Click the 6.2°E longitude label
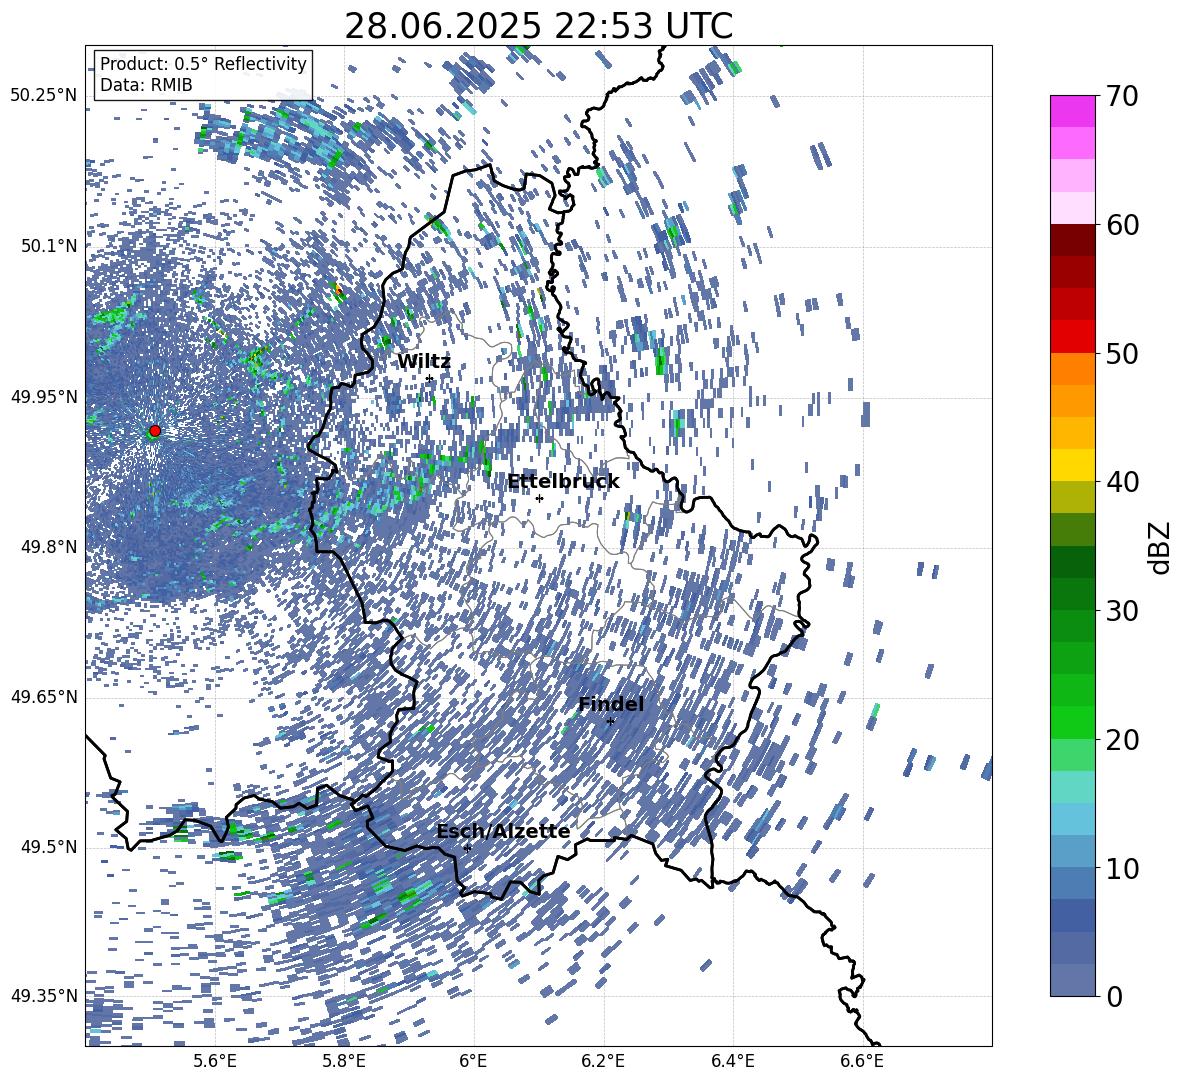 603,1062
